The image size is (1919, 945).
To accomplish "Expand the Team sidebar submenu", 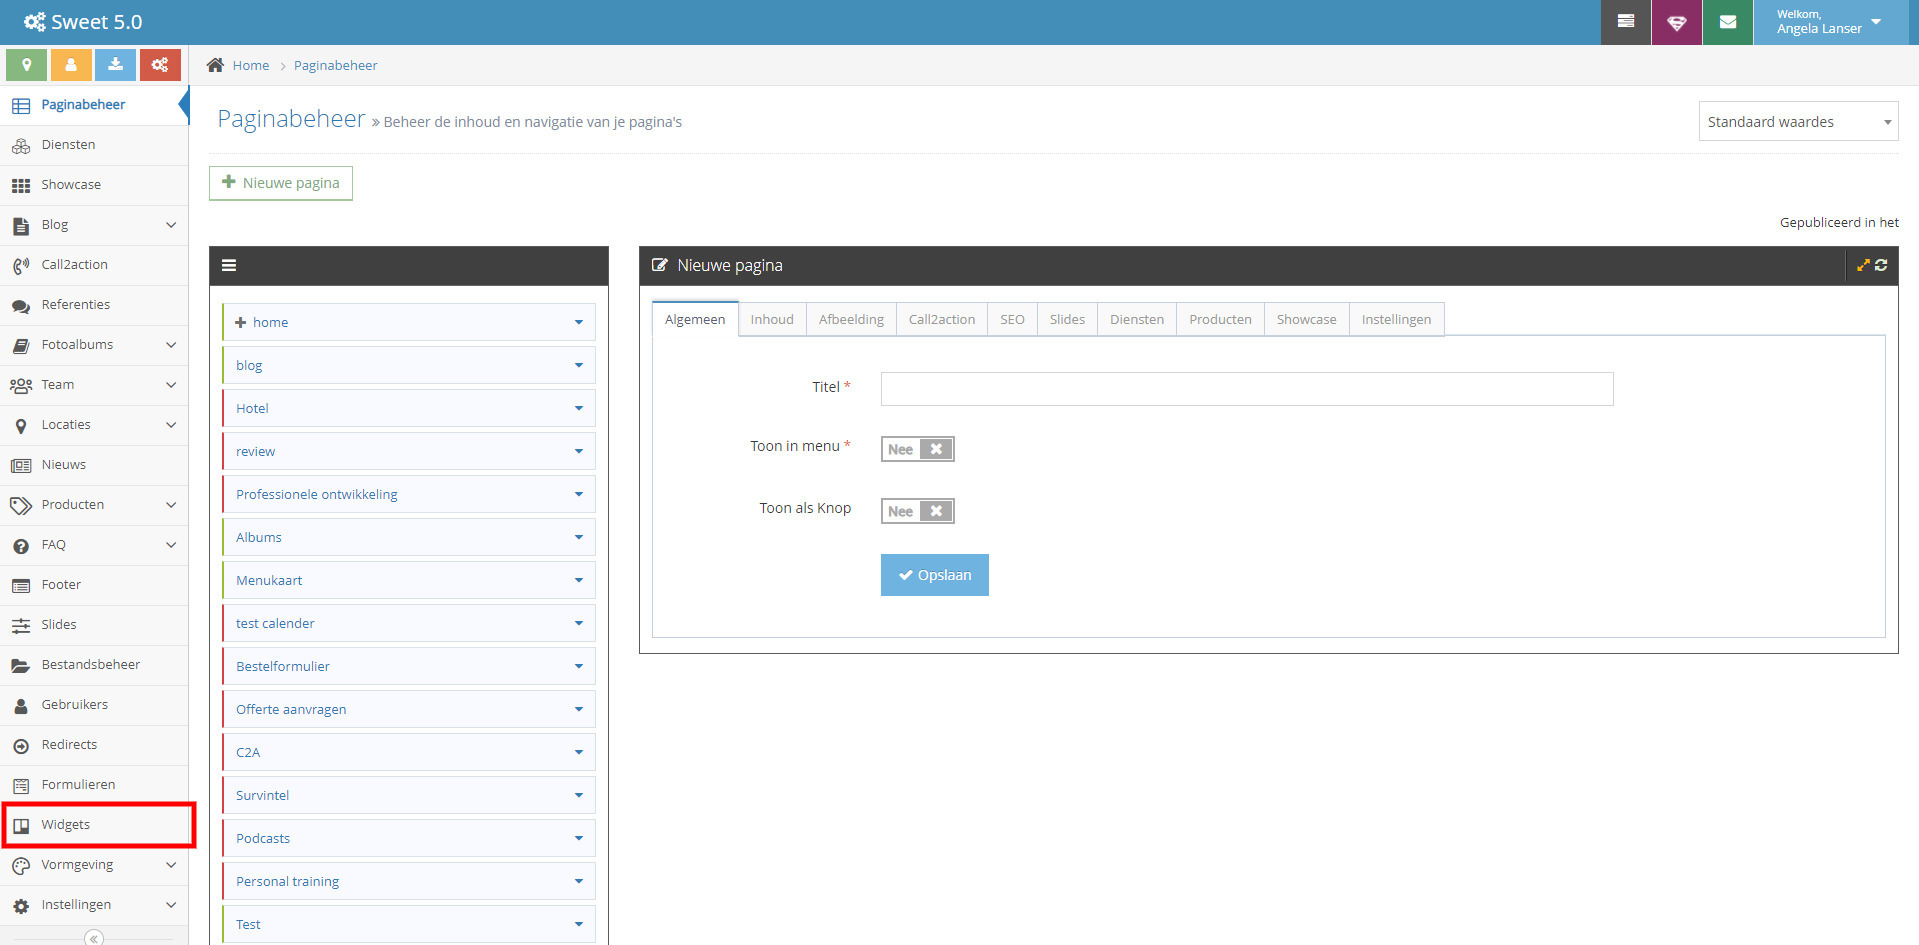I will pyautogui.click(x=171, y=385).
